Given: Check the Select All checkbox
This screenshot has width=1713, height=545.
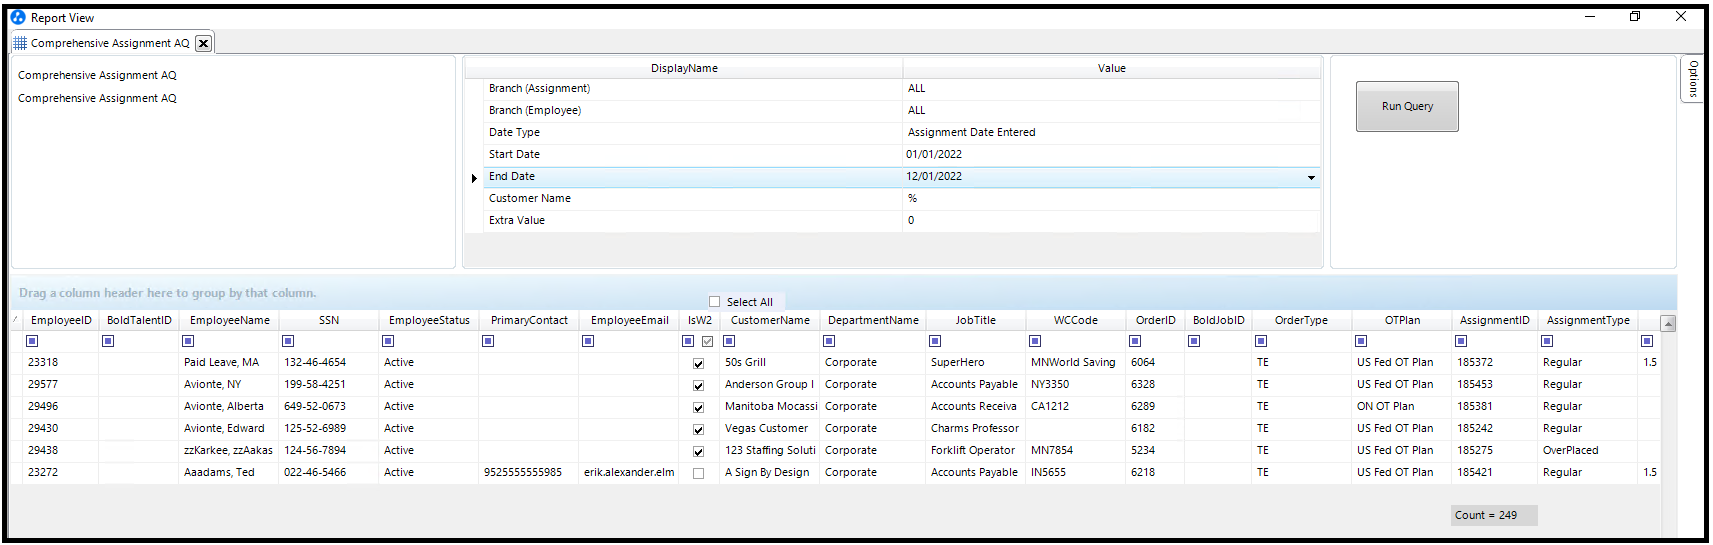Looking at the screenshot, I should 714,301.
